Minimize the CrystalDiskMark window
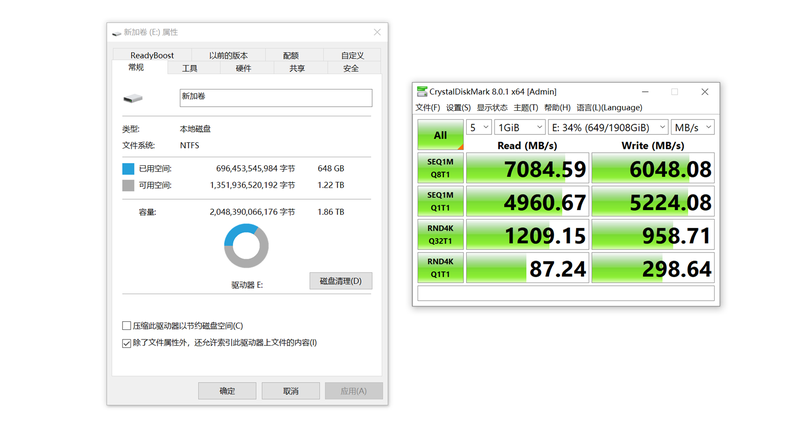 pos(645,92)
